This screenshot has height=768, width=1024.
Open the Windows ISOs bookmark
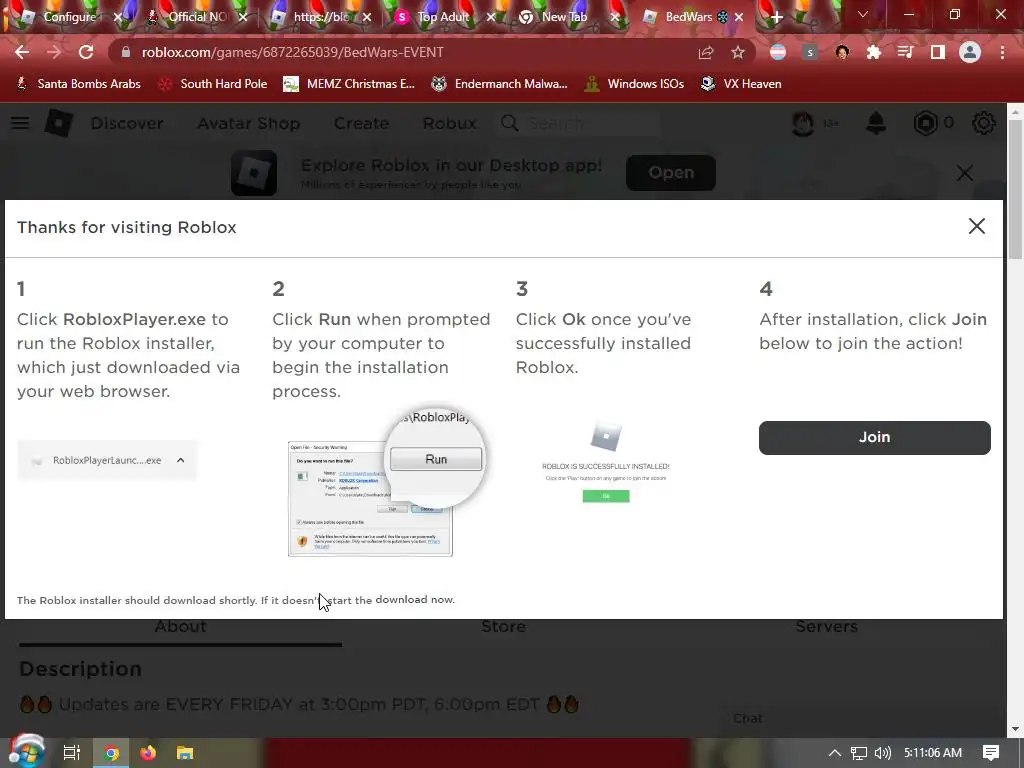tap(635, 84)
